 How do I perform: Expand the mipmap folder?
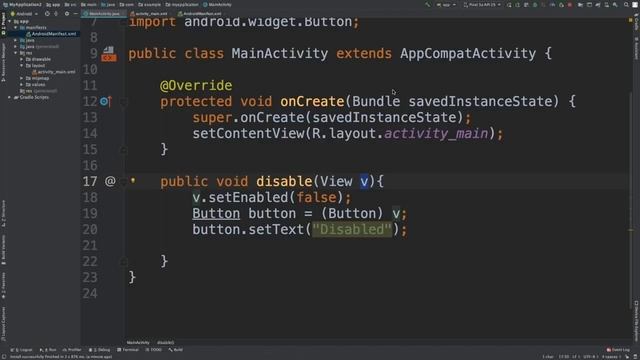(x=22, y=78)
